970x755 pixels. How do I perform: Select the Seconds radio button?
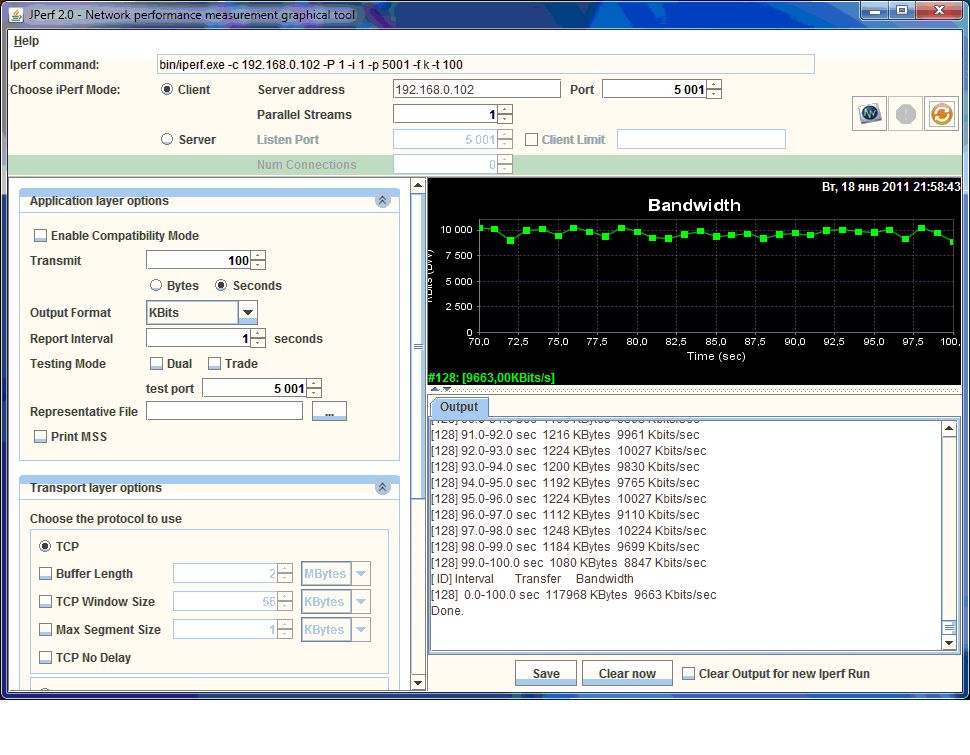221,285
